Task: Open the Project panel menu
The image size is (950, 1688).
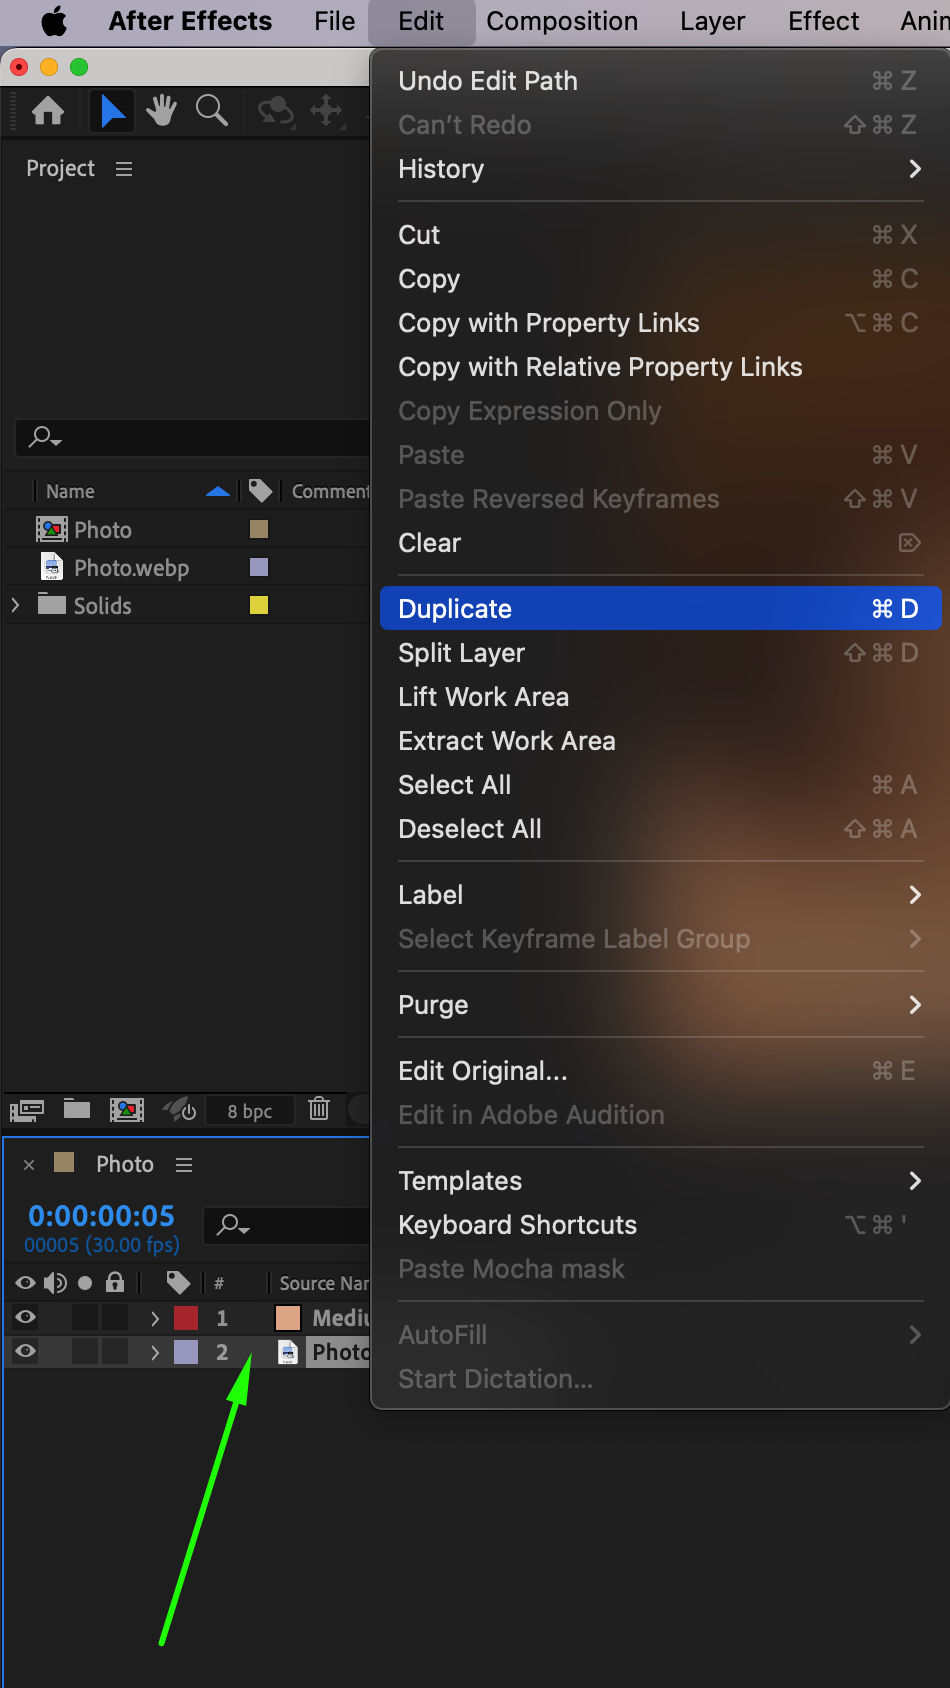Action: click(124, 169)
